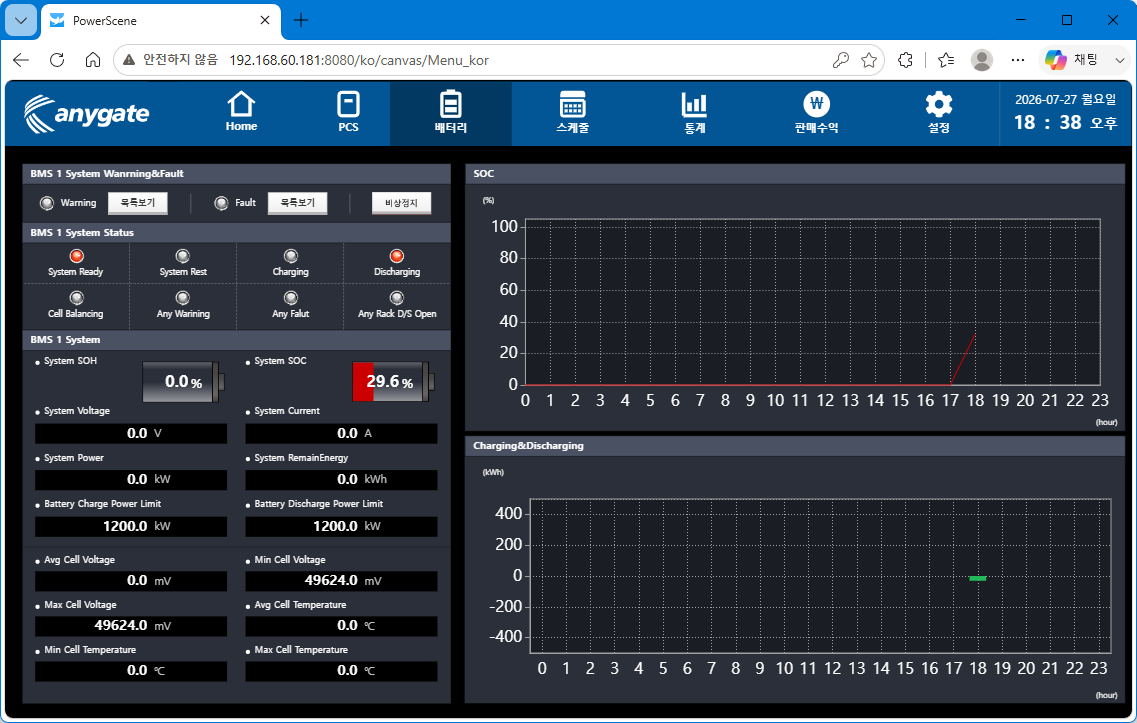Open the 스케줄 schedule menu
The height and width of the screenshot is (723, 1137).
point(572,112)
